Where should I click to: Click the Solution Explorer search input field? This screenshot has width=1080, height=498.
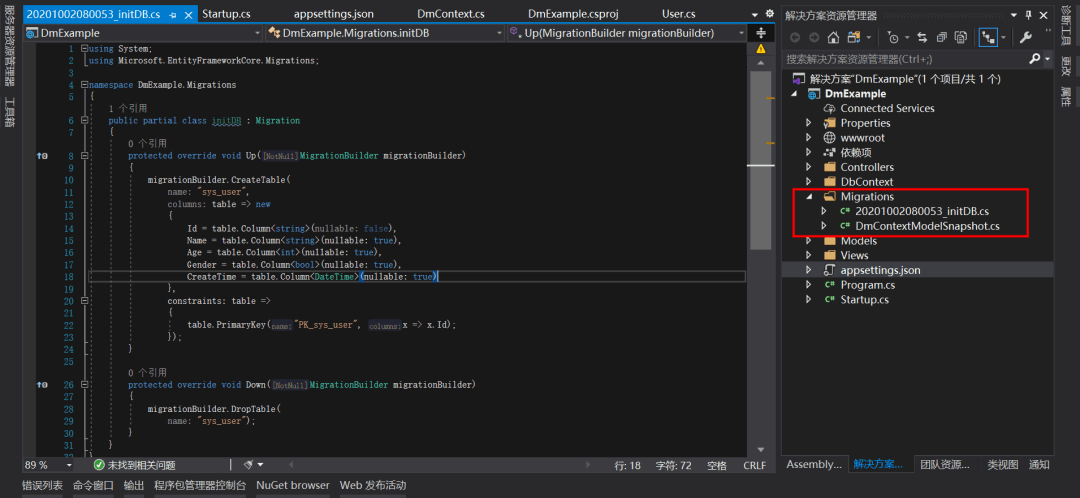point(900,59)
